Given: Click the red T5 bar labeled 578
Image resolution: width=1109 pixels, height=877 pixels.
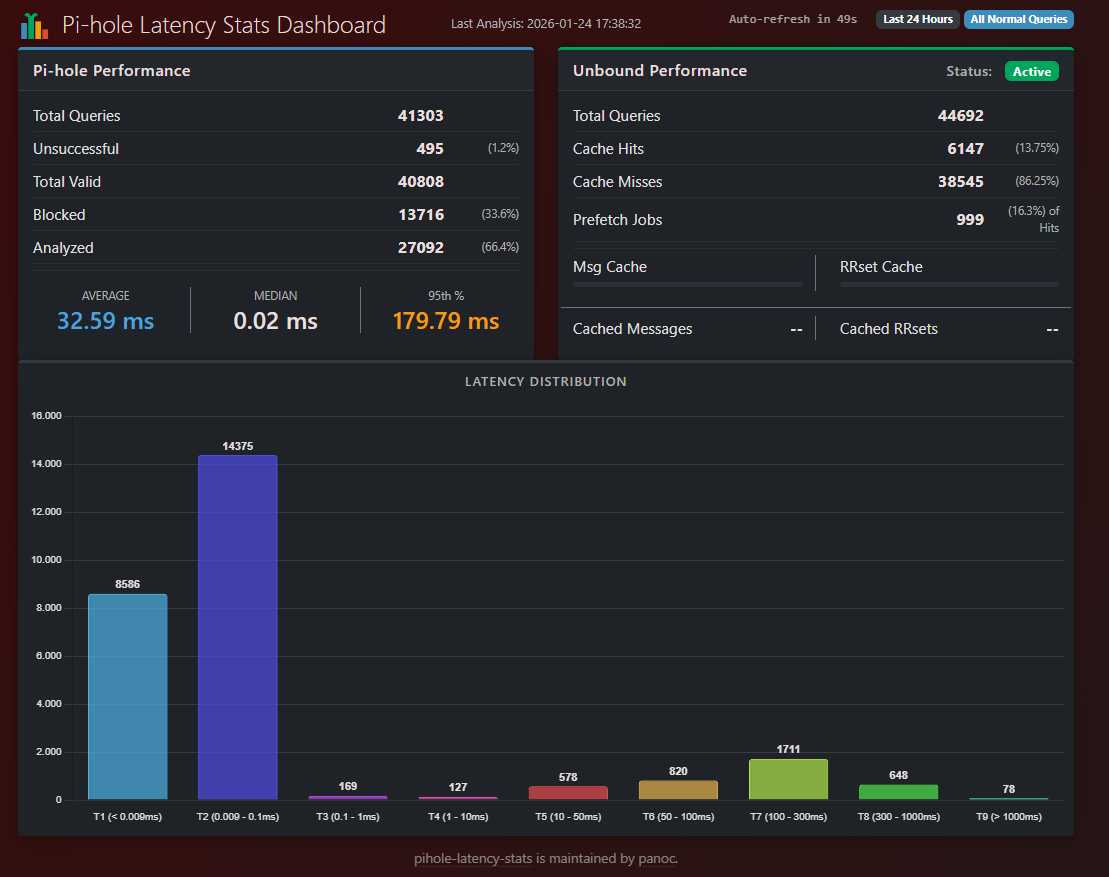Looking at the screenshot, I should 568,792.
